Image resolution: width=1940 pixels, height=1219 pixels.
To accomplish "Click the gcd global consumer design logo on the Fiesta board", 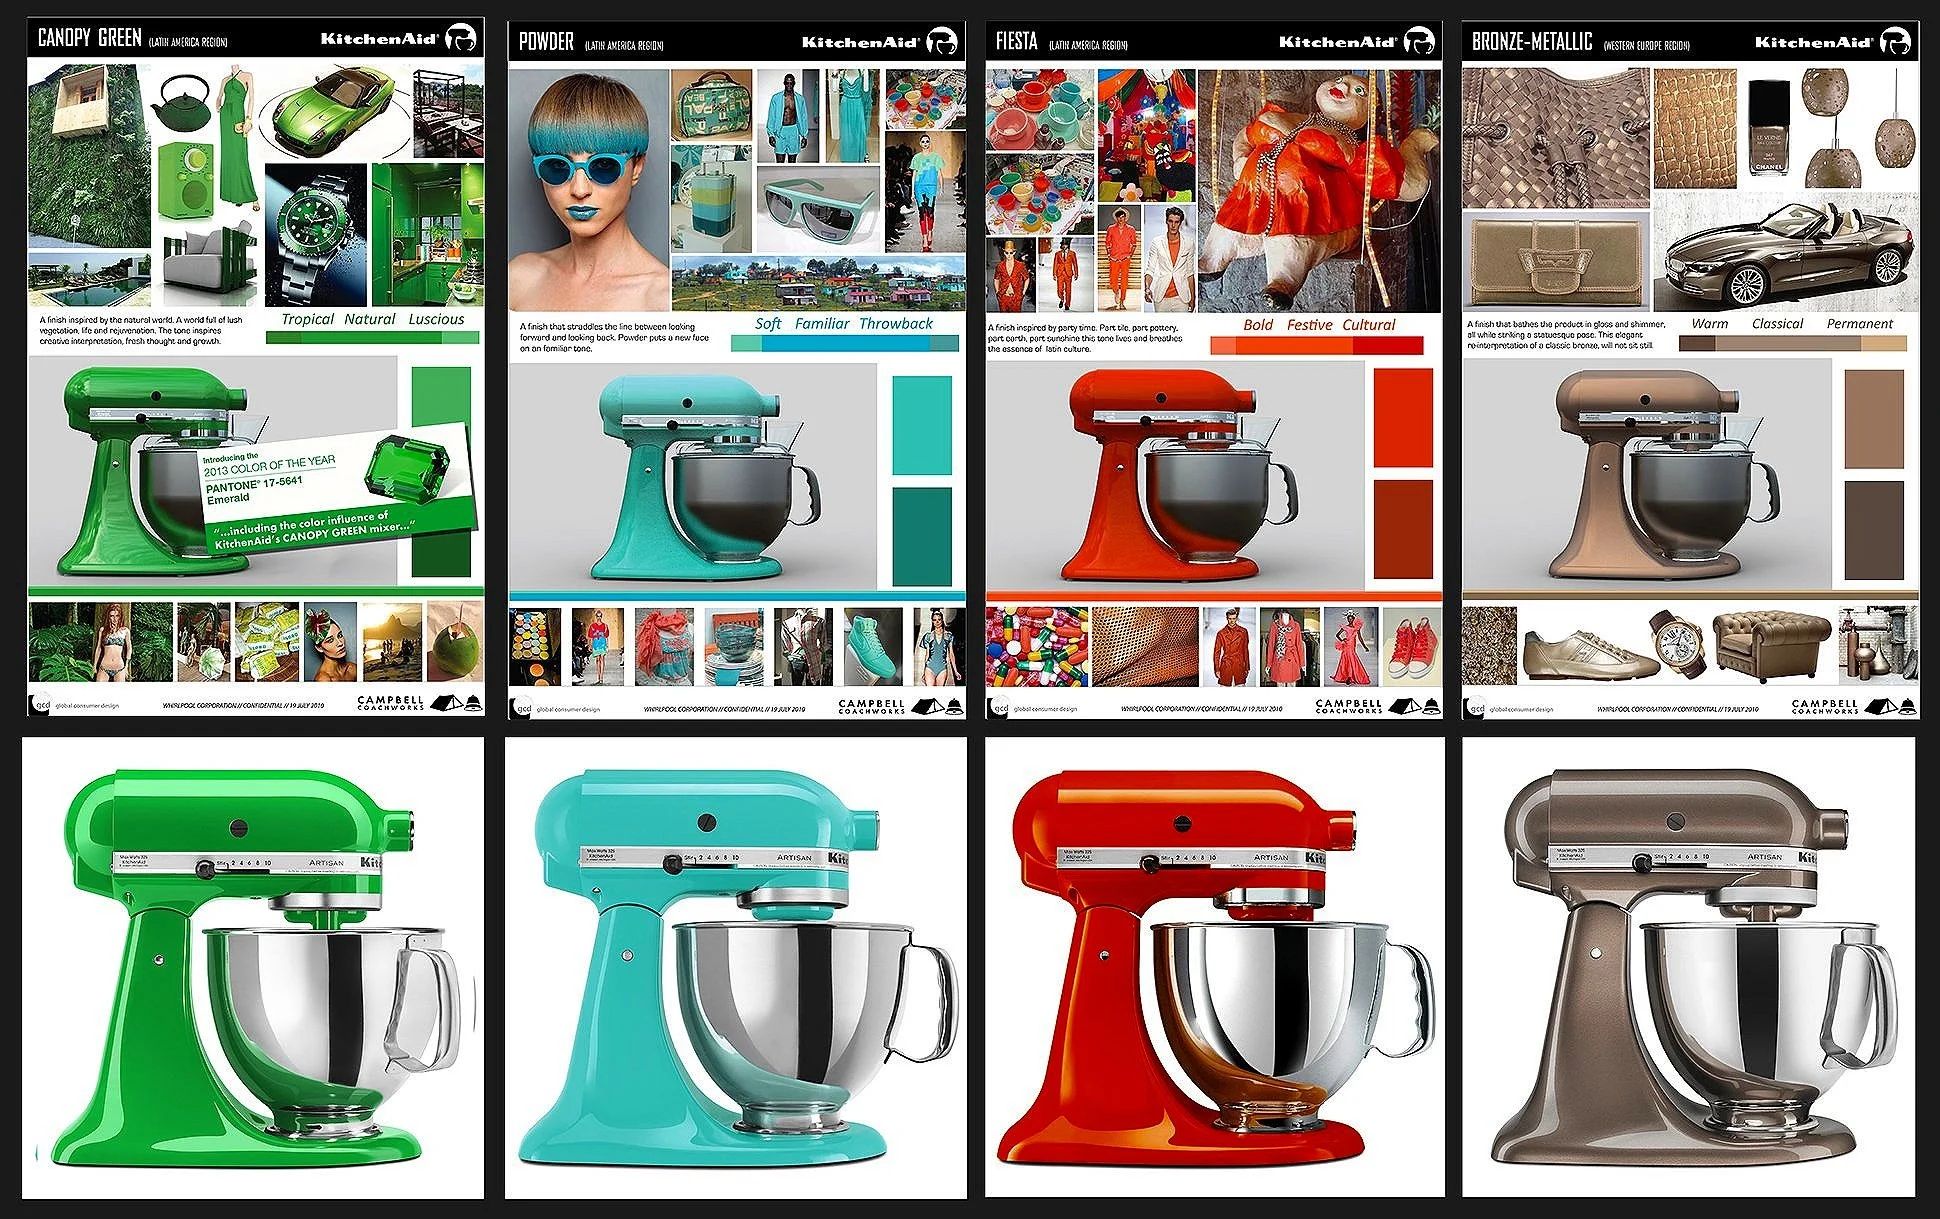I will [1000, 706].
